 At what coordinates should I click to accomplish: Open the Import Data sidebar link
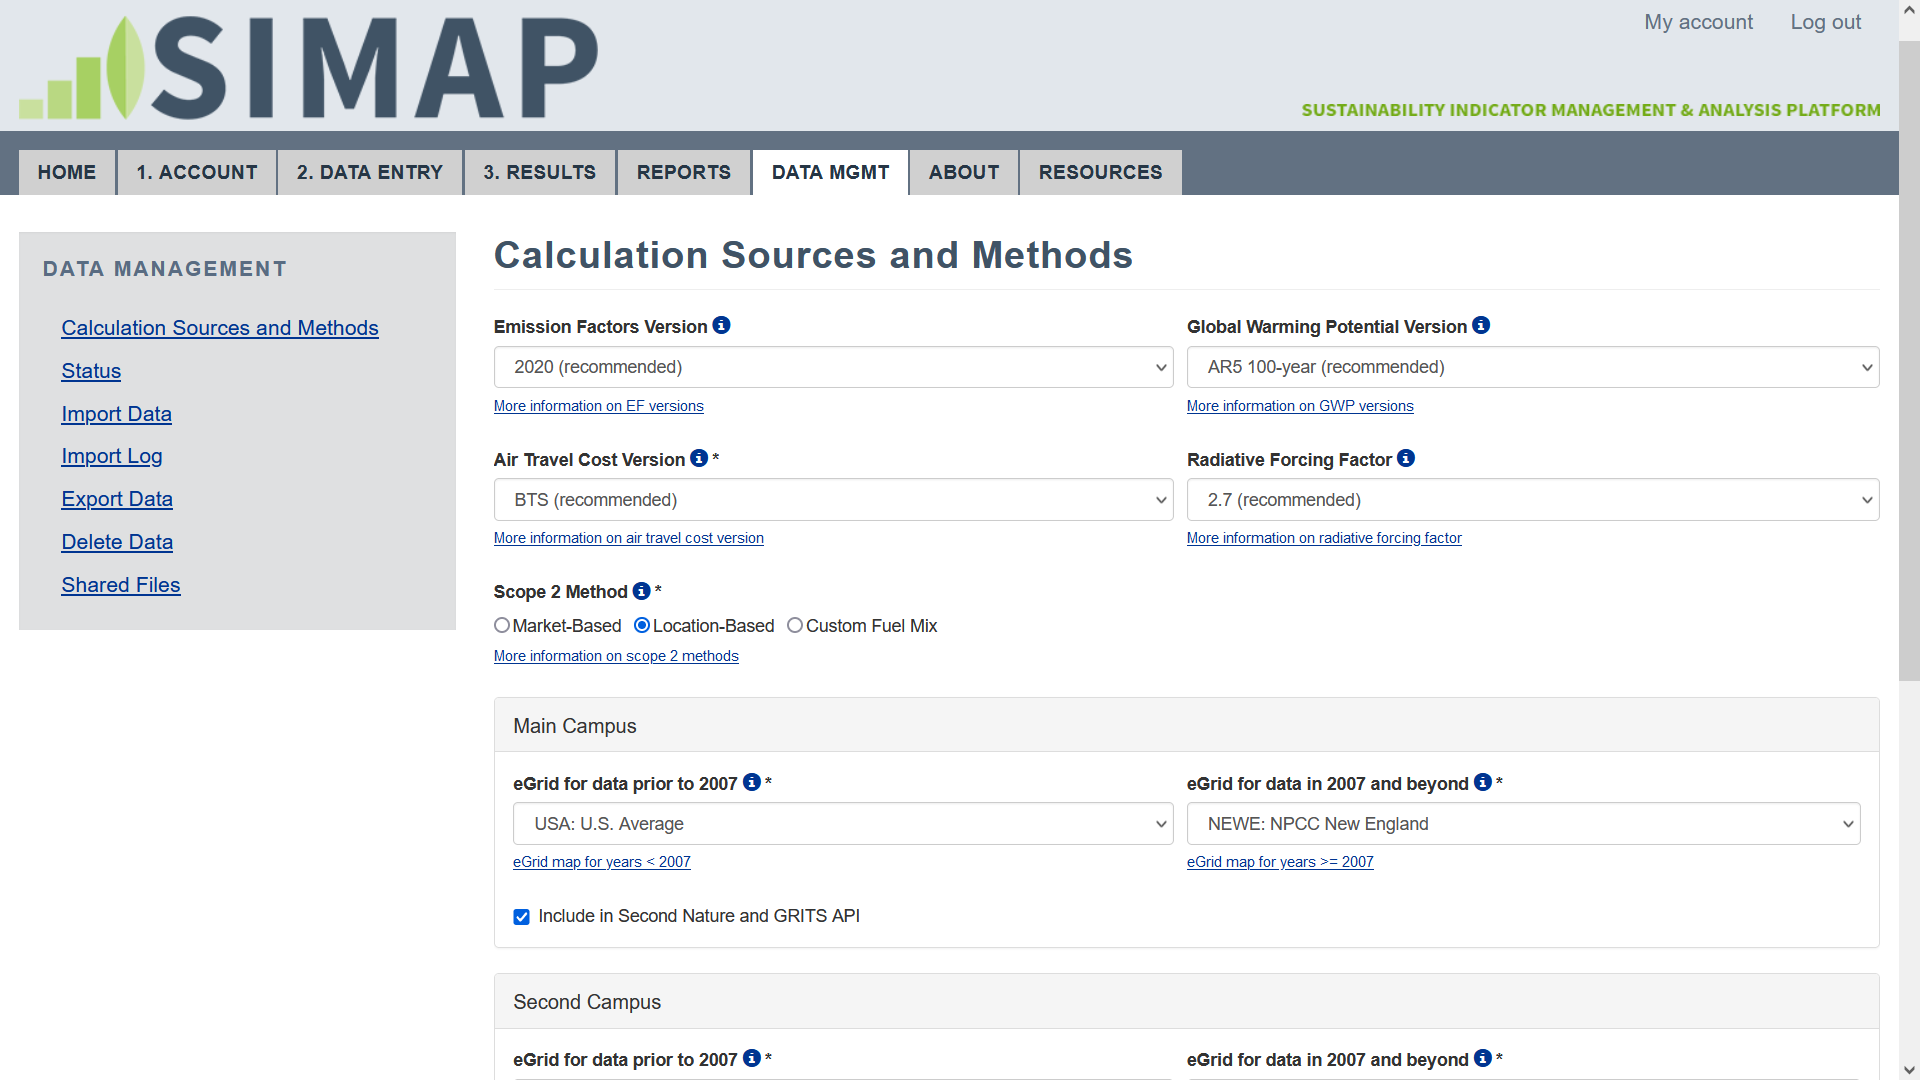click(x=116, y=414)
